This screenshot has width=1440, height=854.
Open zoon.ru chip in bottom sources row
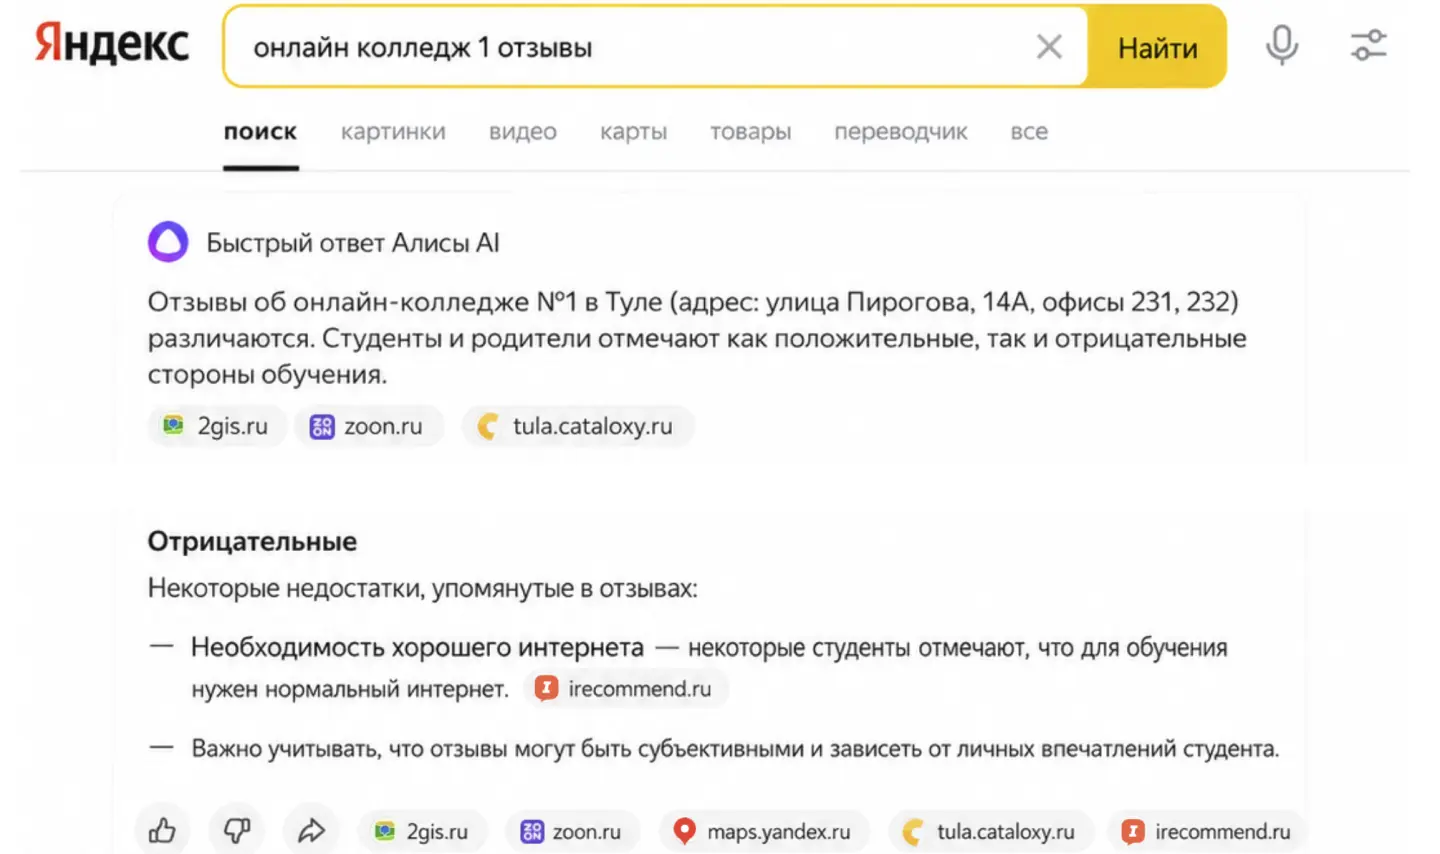[x=572, y=832]
